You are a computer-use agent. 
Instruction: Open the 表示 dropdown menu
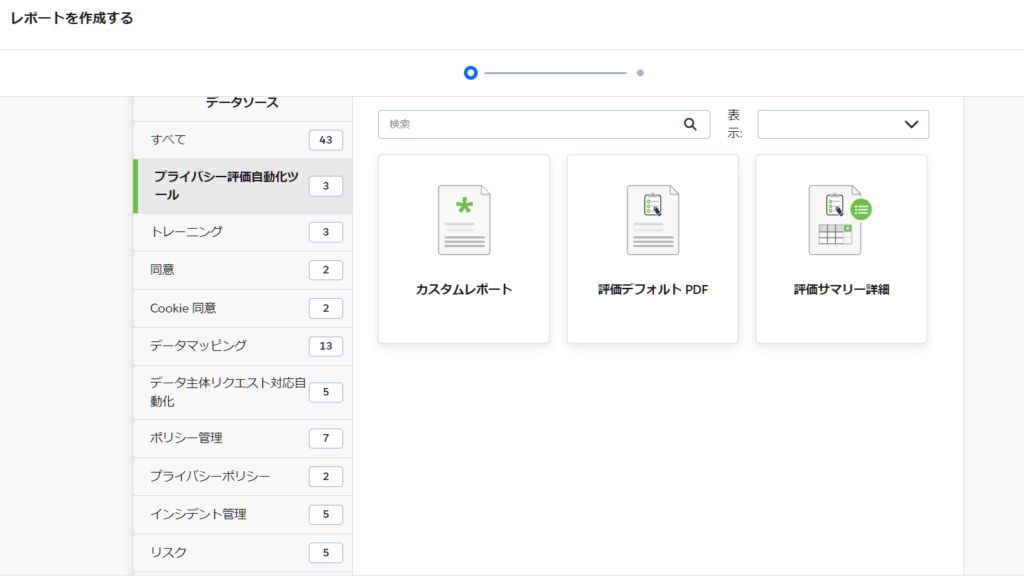pyautogui.click(x=843, y=124)
